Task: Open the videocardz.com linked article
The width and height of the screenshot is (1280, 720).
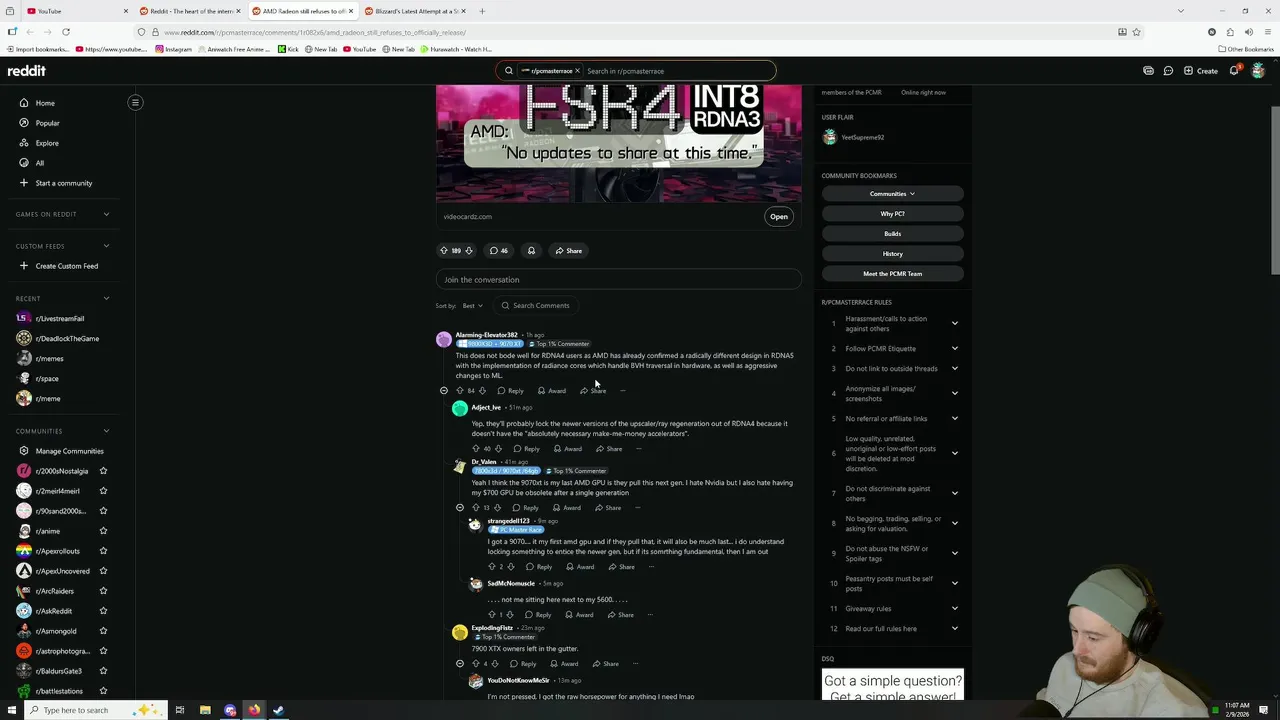Action: 778,216
